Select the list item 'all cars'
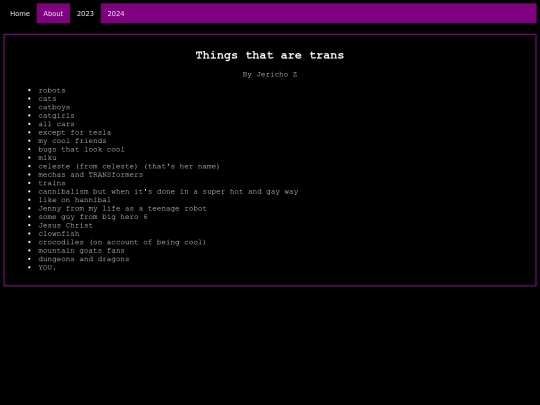 pyautogui.click(x=56, y=124)
